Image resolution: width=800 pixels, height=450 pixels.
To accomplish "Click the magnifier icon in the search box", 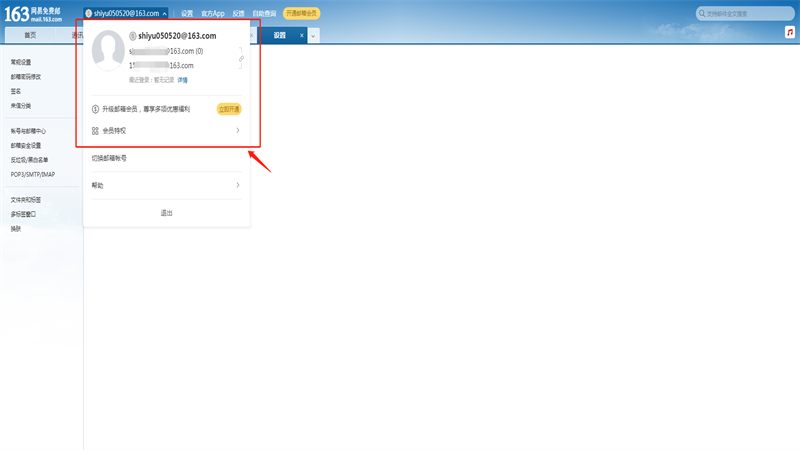I will 702,13.
